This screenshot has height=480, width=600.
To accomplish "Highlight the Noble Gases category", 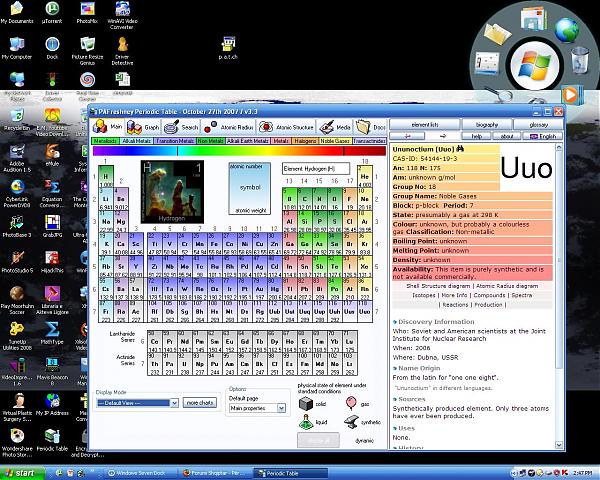I will [x=335, y=141].
